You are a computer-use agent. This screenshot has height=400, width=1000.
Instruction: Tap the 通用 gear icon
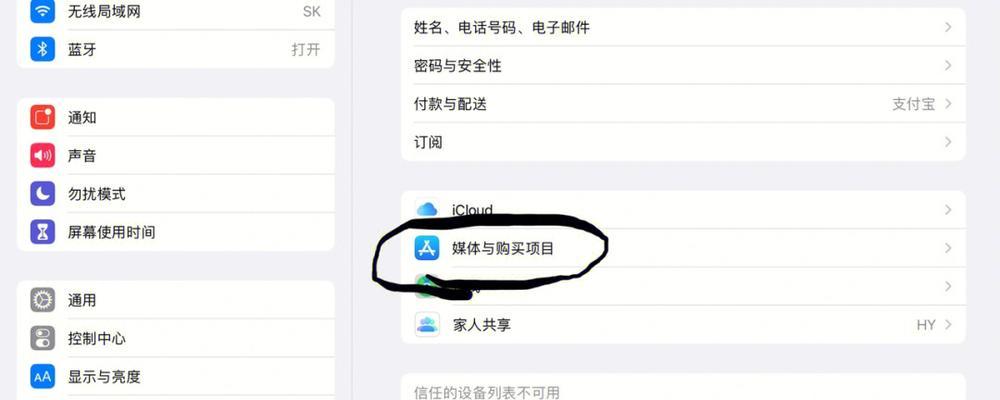[x=43, y=300]
